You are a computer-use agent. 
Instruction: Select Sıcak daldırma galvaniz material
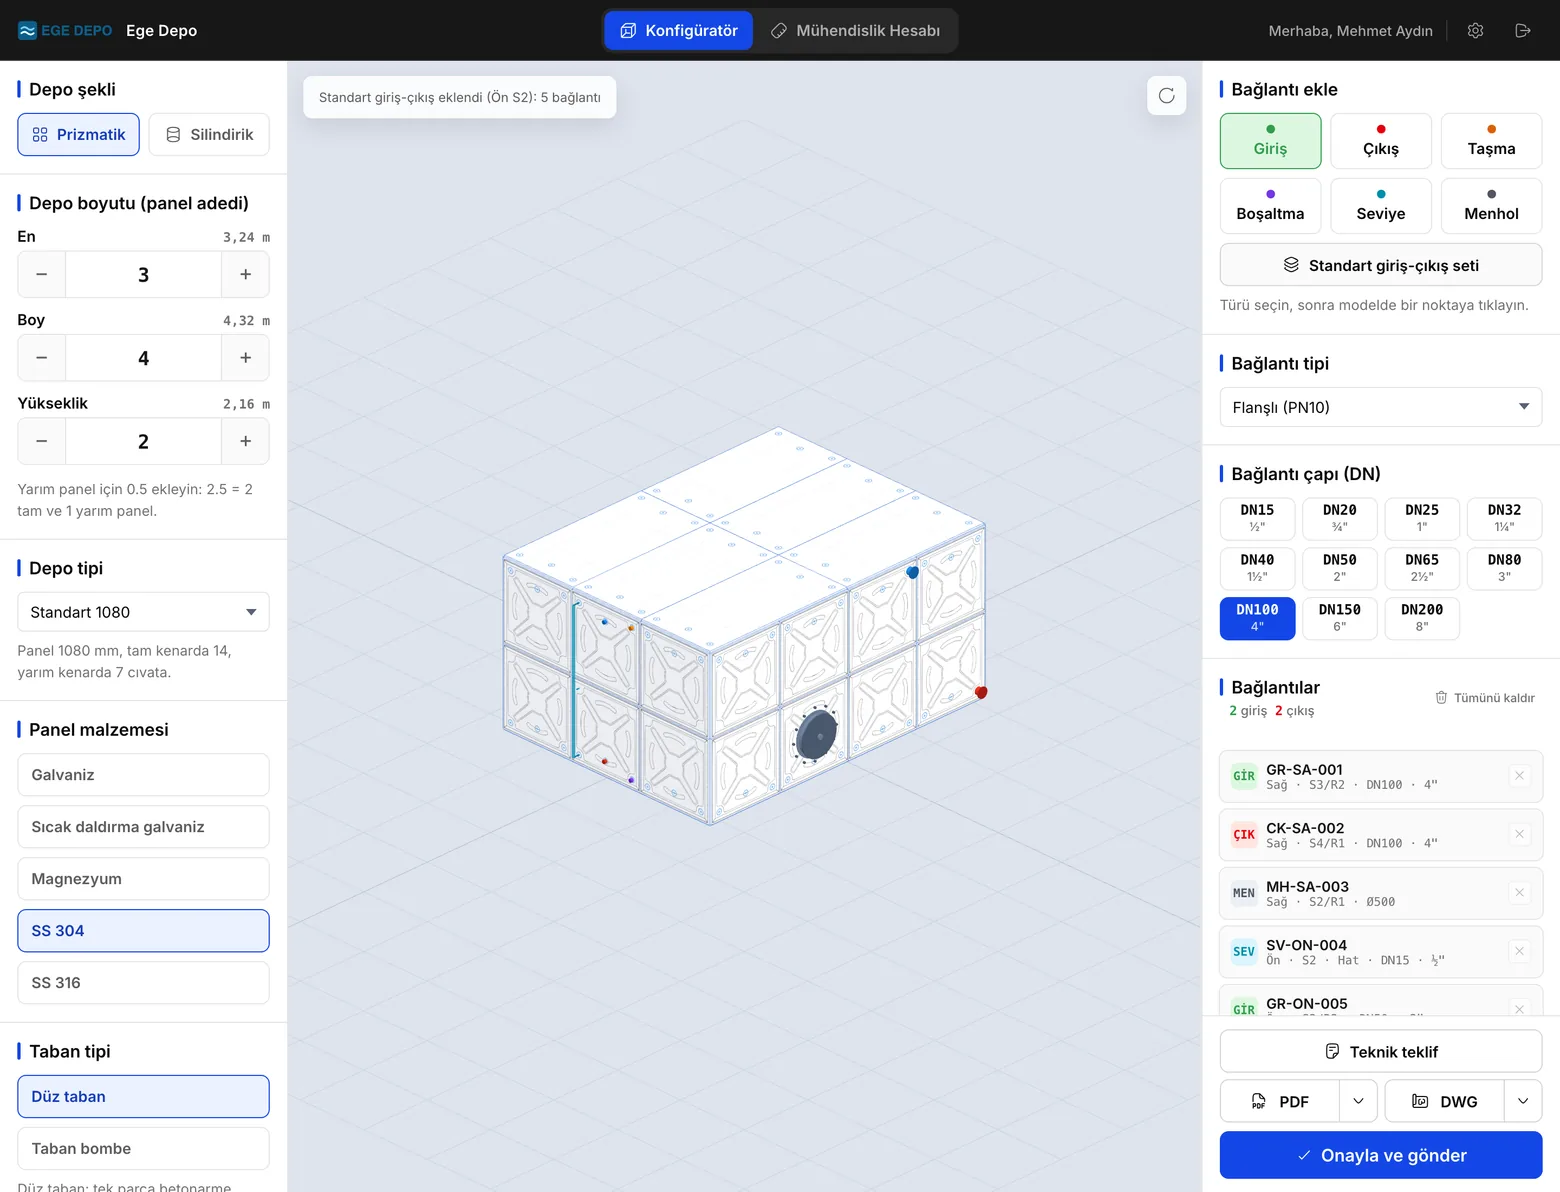click(x=143, y=827)
